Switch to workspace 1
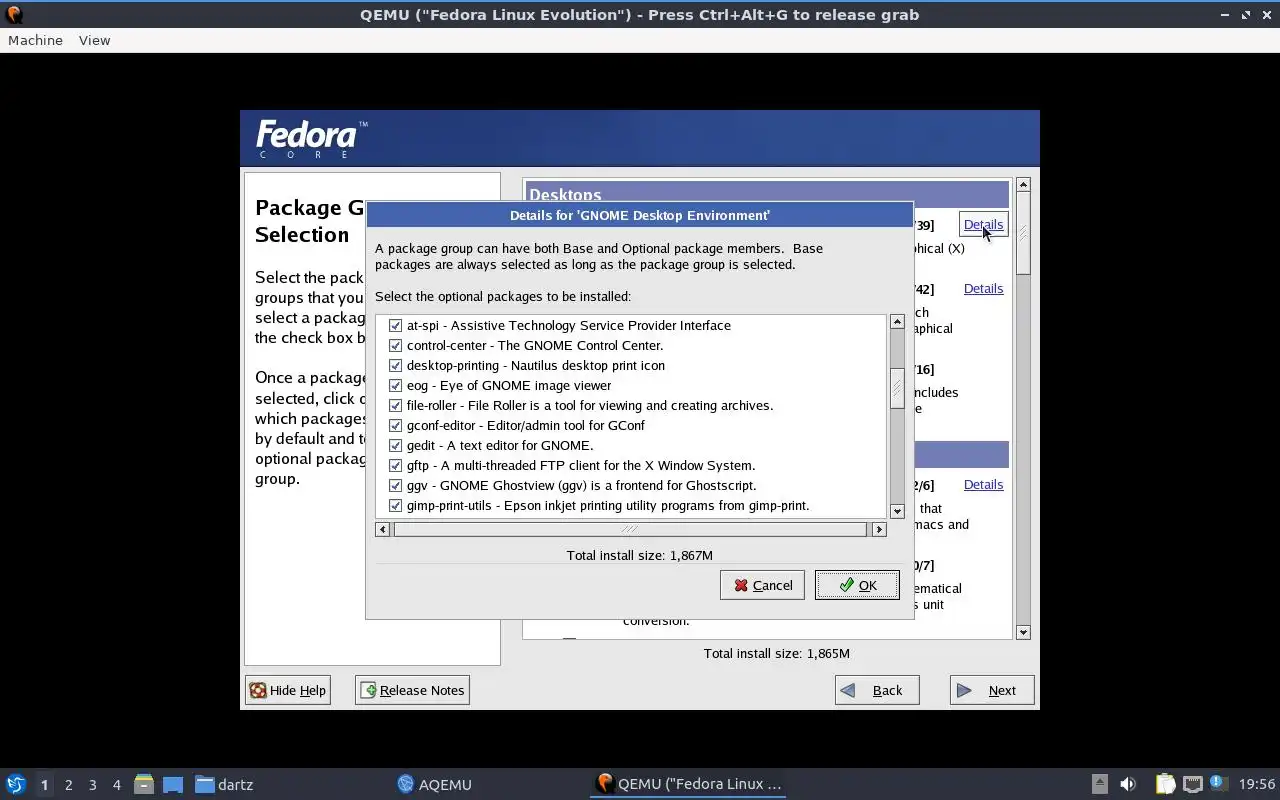Image resolution: width=1280 pixels, height=800 pixels. point(44,785)
